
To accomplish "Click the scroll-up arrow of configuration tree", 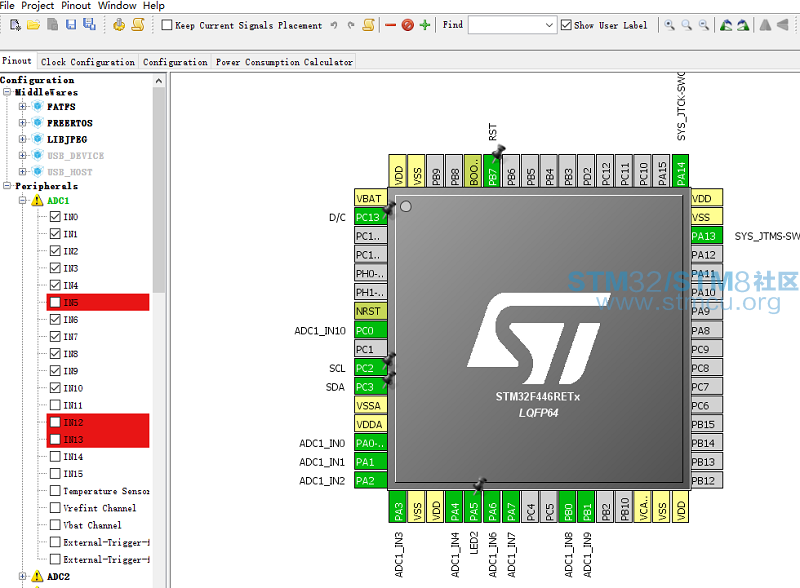I will coord(159,81).
